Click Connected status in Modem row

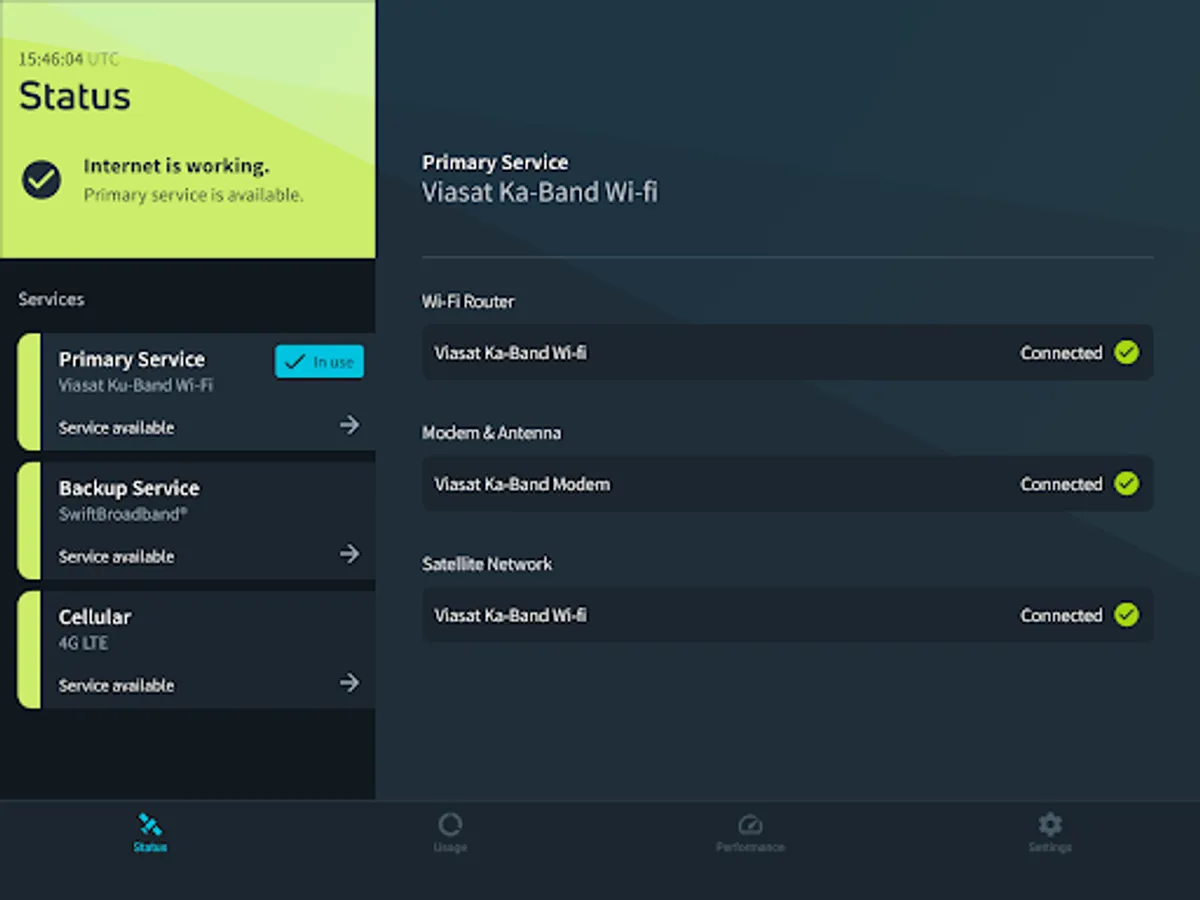(1061, 484)
